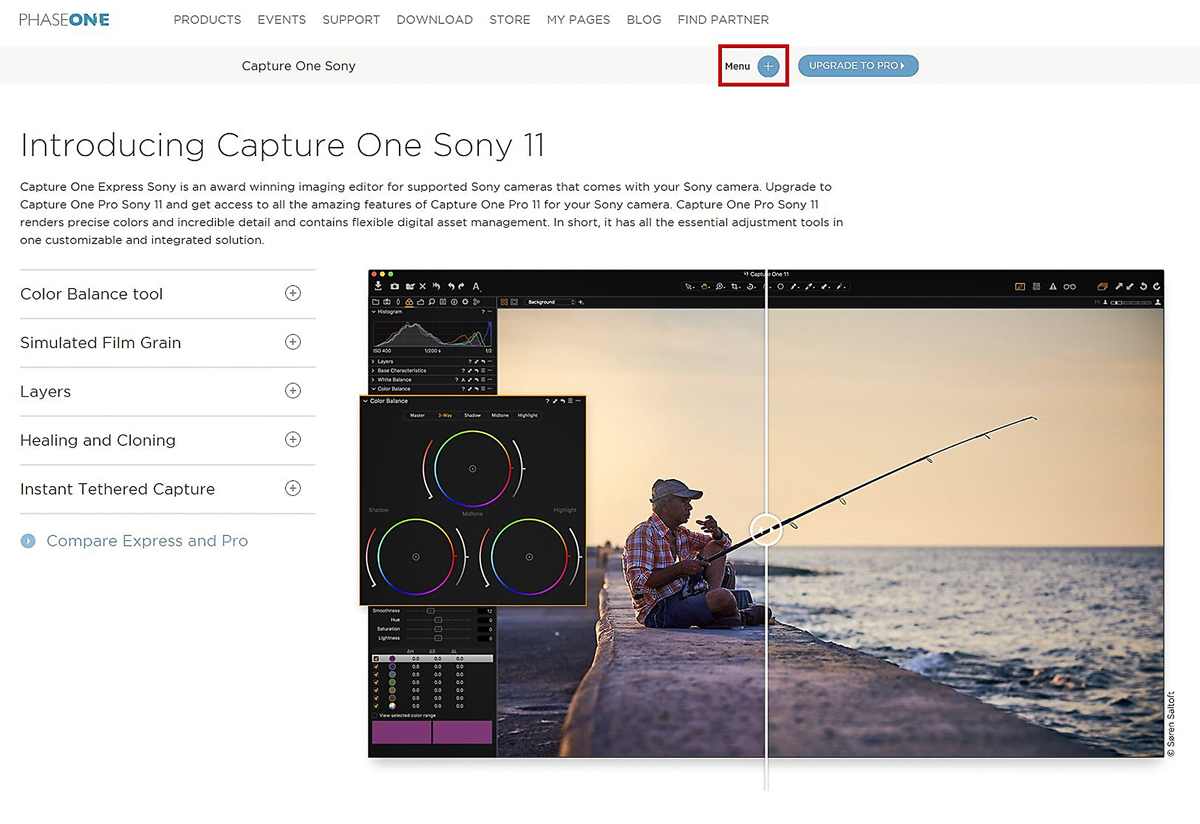Click the Delete X icon in the toolbar

point(422,286)
